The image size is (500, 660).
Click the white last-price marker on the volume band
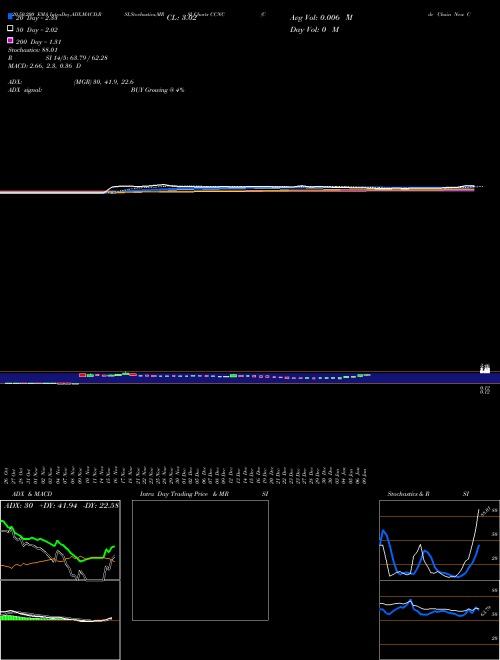485,369
